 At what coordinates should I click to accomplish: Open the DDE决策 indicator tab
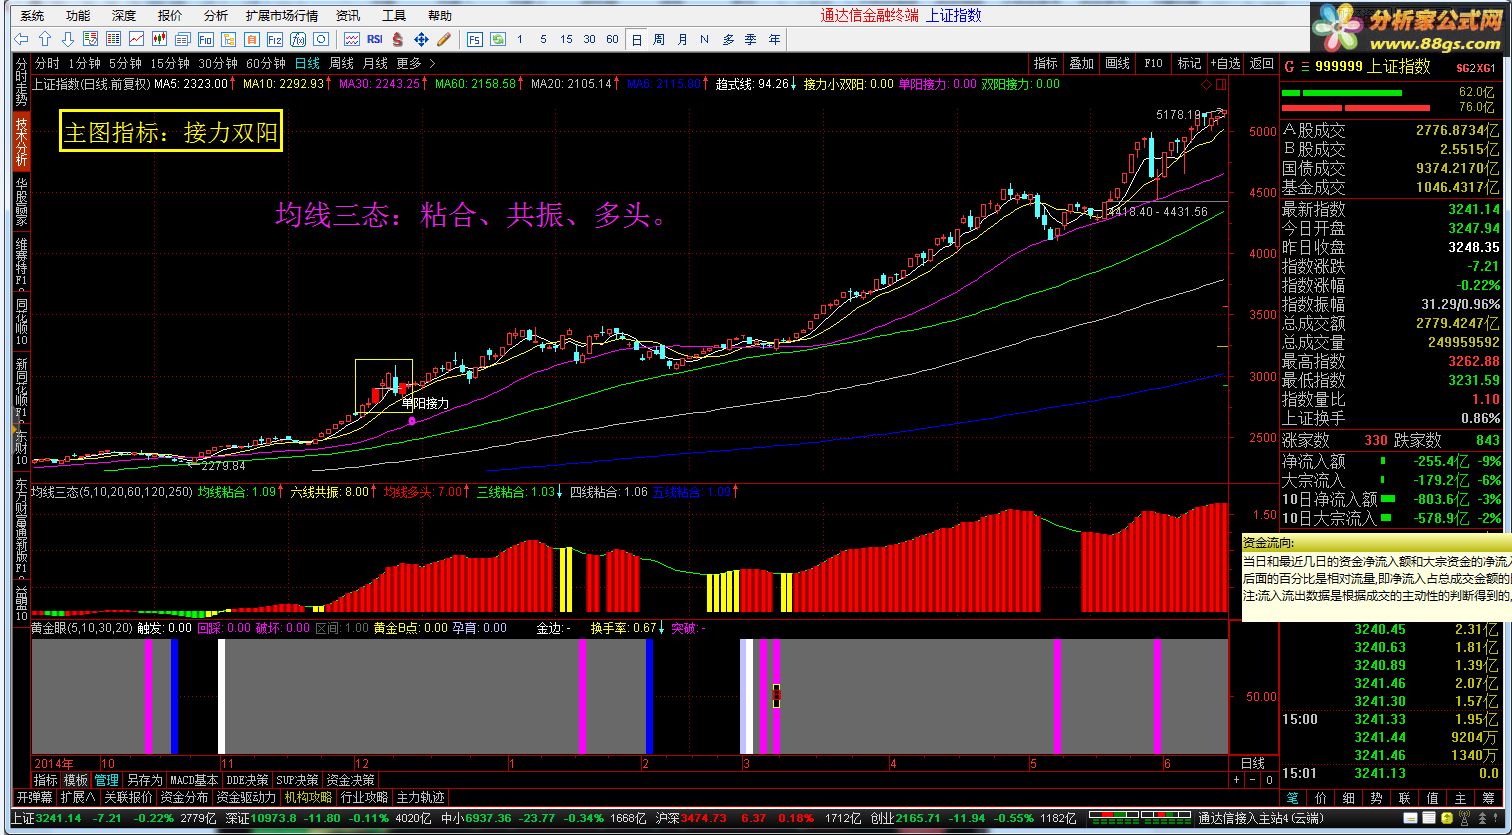point(248,780)
